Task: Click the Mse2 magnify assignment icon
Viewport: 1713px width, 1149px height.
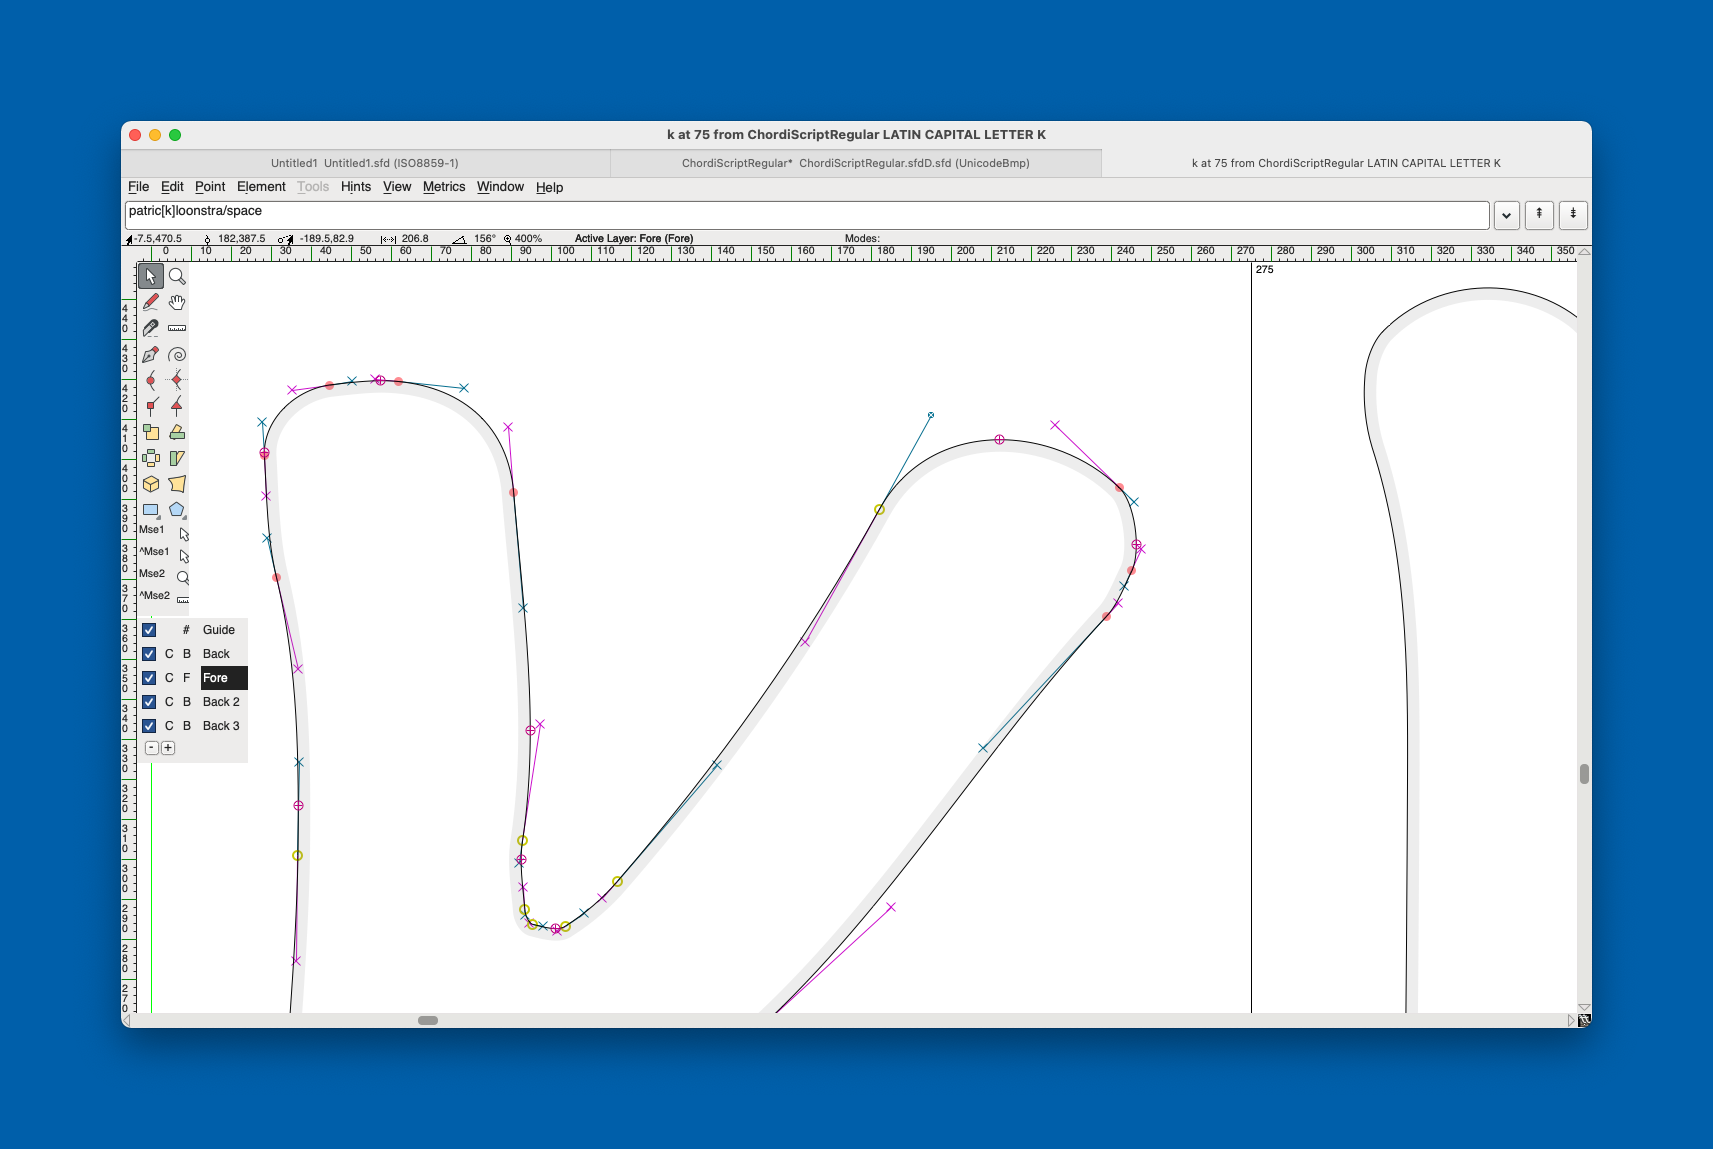Action: coord(183,578)
